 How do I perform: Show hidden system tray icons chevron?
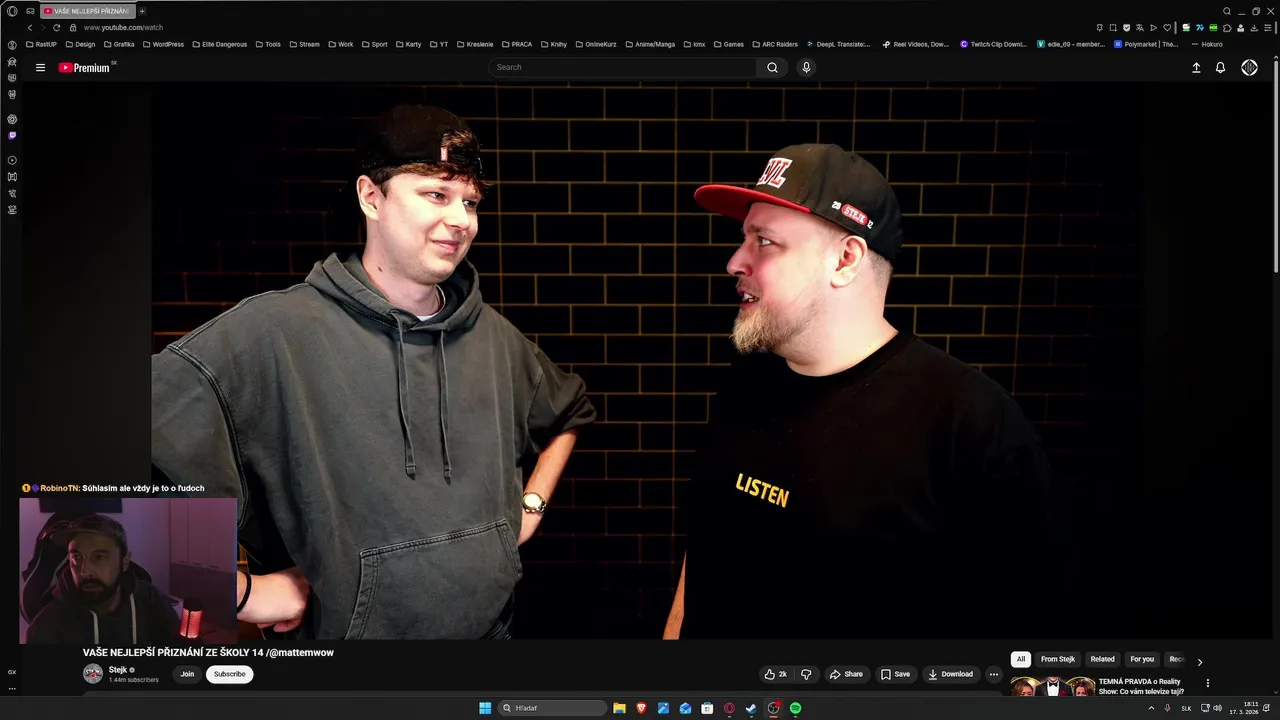click(x=1151, y=708)
